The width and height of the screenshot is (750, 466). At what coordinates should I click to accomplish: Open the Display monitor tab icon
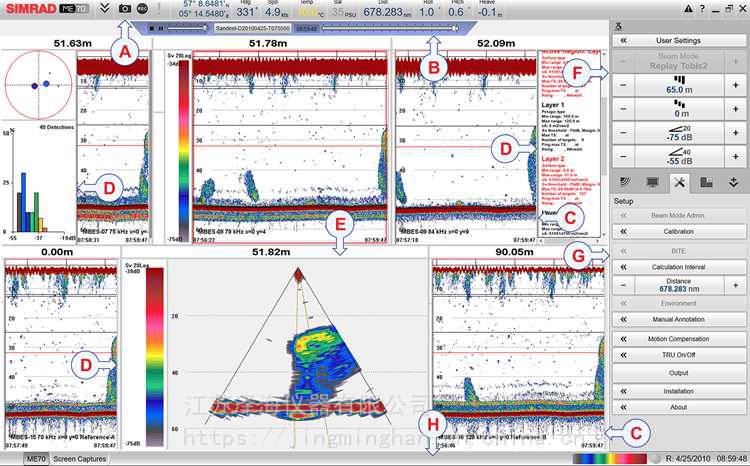click(652, 182)
